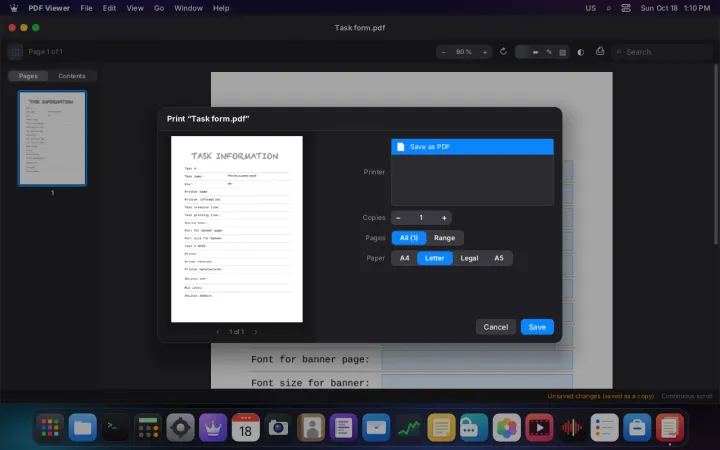Image resolution: width=720 pixels, height=450 pixels.
Task: Open the stocks chart app in dock
Action: pos(409,428)
